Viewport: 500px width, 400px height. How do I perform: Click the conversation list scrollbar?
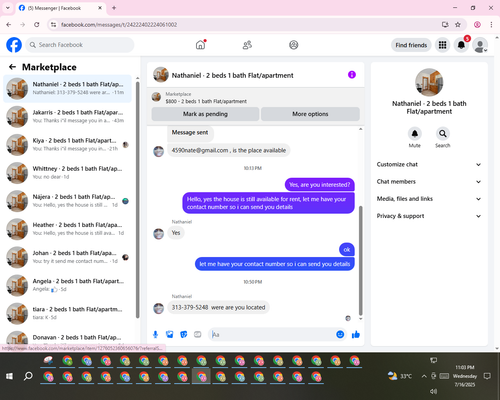[x=137, y=199]
